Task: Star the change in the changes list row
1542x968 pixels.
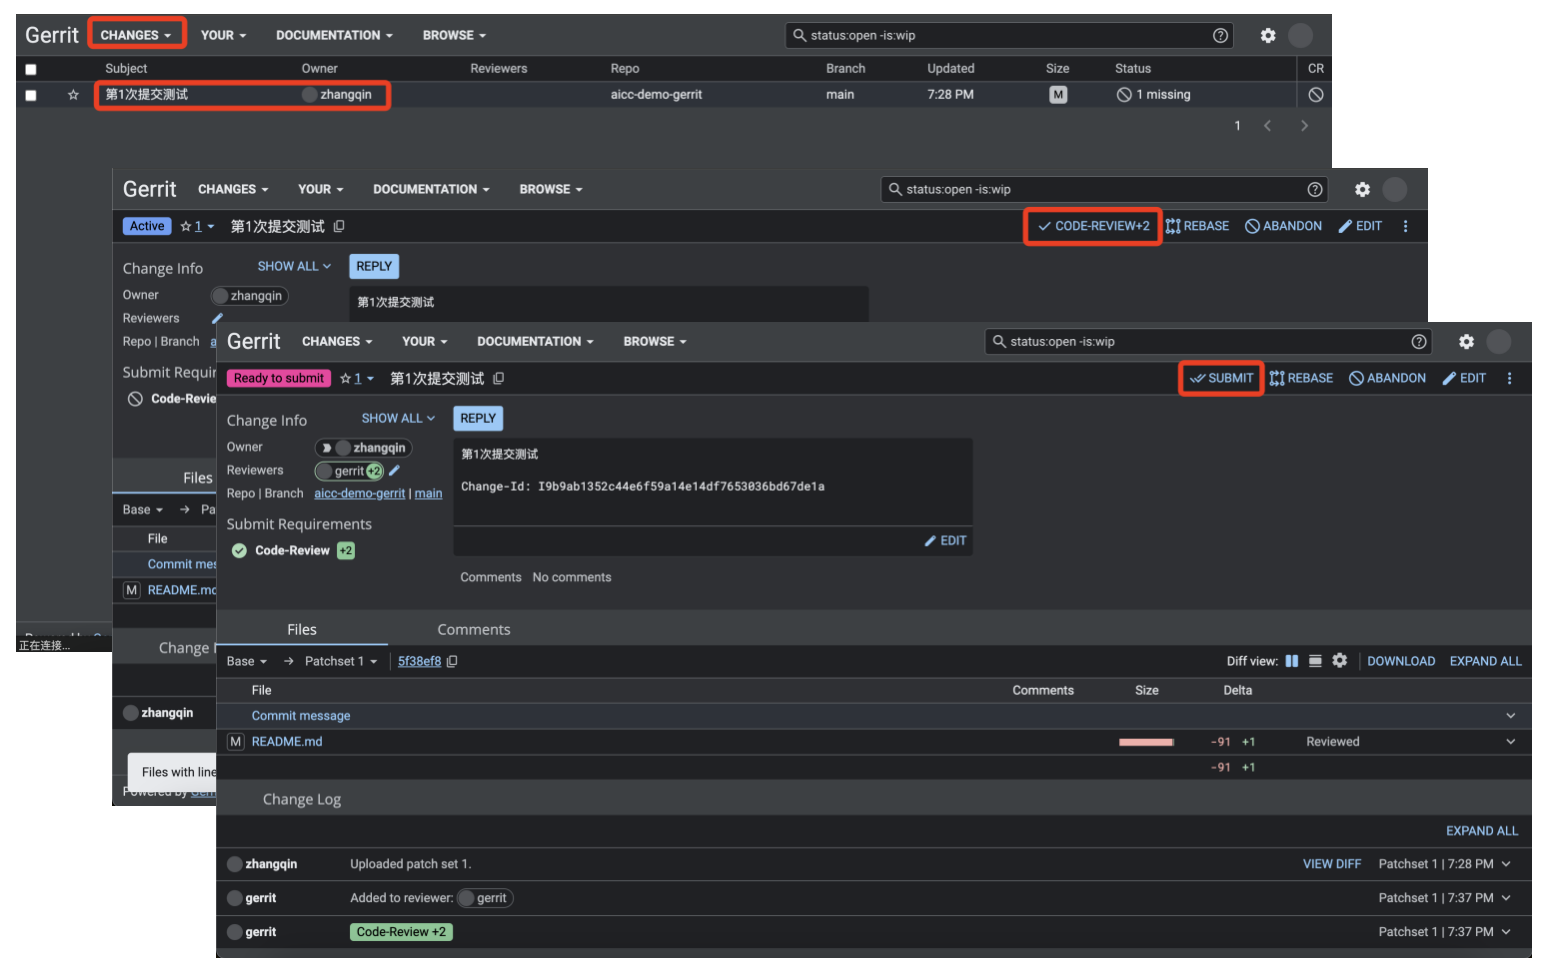Action: (73, 95)
